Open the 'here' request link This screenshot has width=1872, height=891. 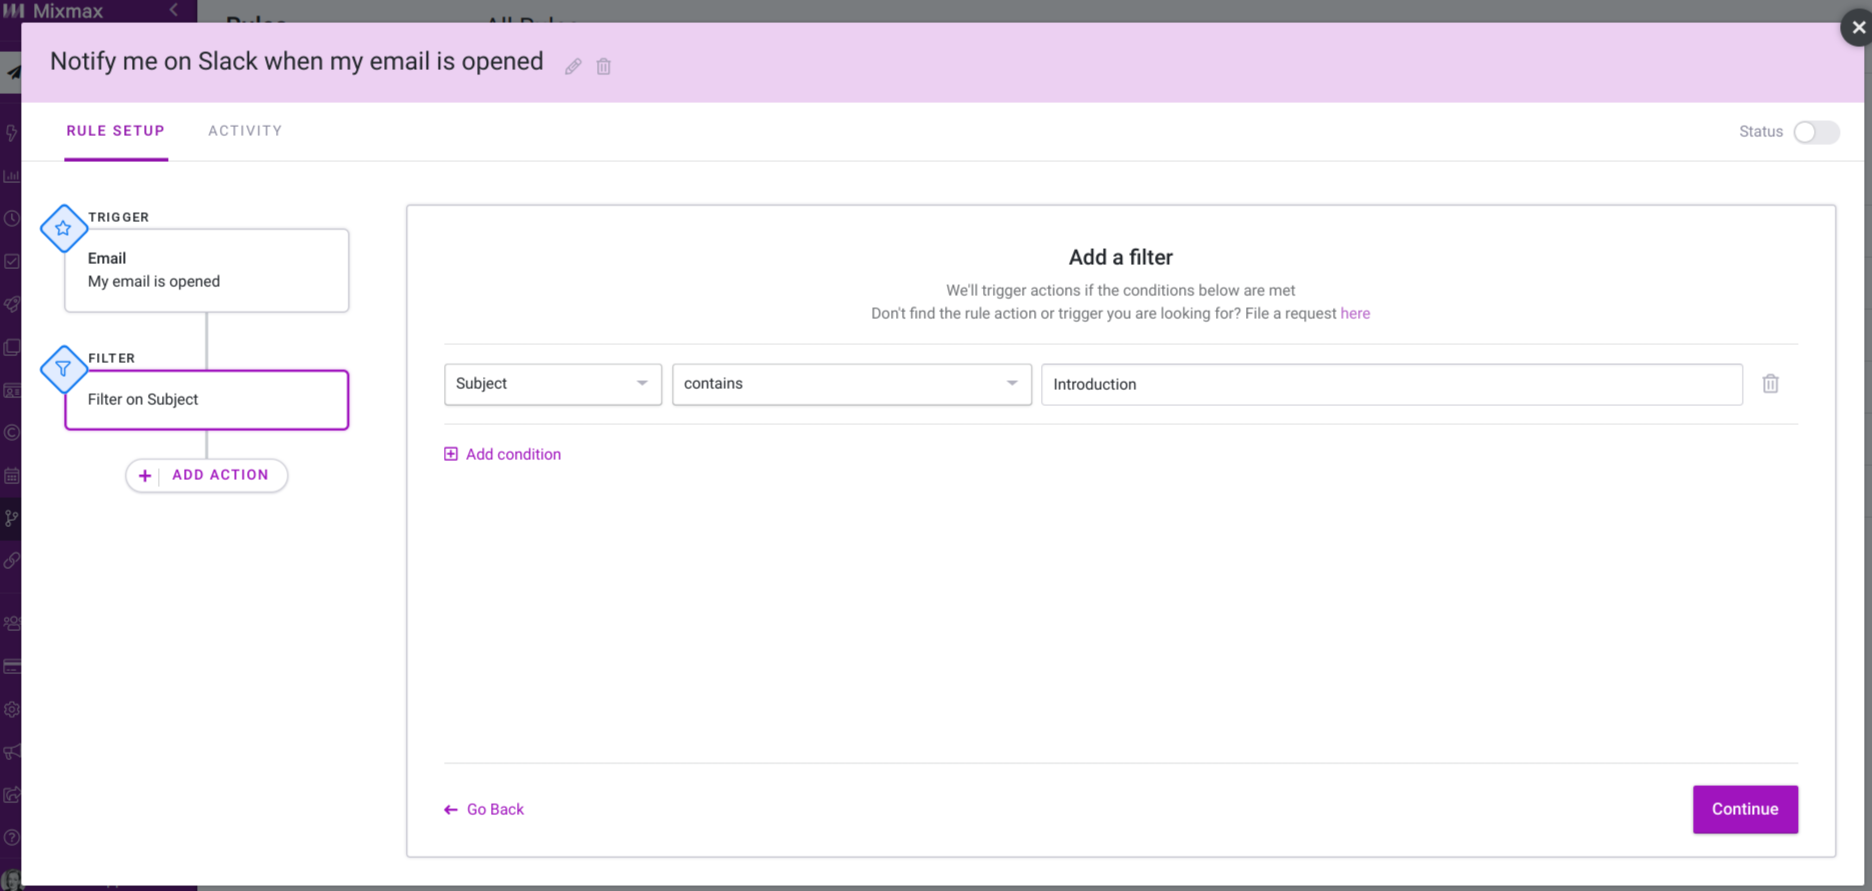1355,313
